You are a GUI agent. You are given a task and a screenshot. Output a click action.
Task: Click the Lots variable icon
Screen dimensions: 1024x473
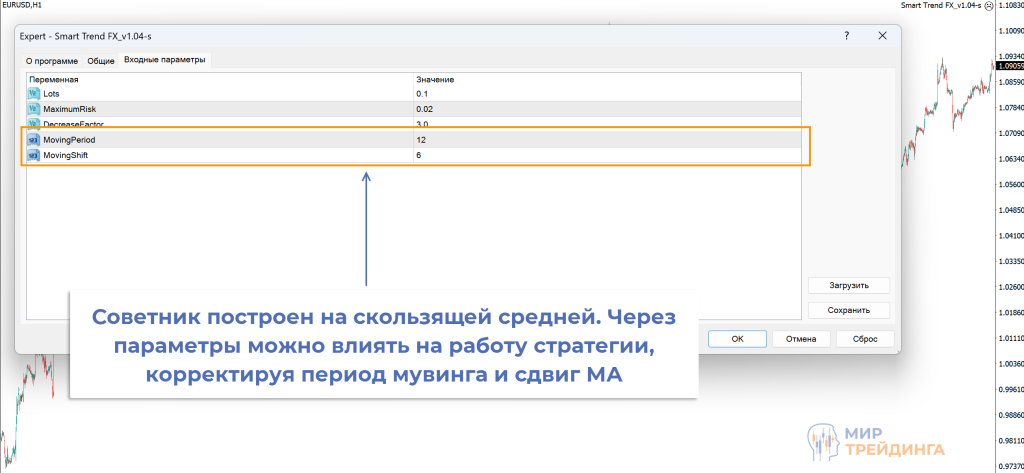(x=33, y=93)
